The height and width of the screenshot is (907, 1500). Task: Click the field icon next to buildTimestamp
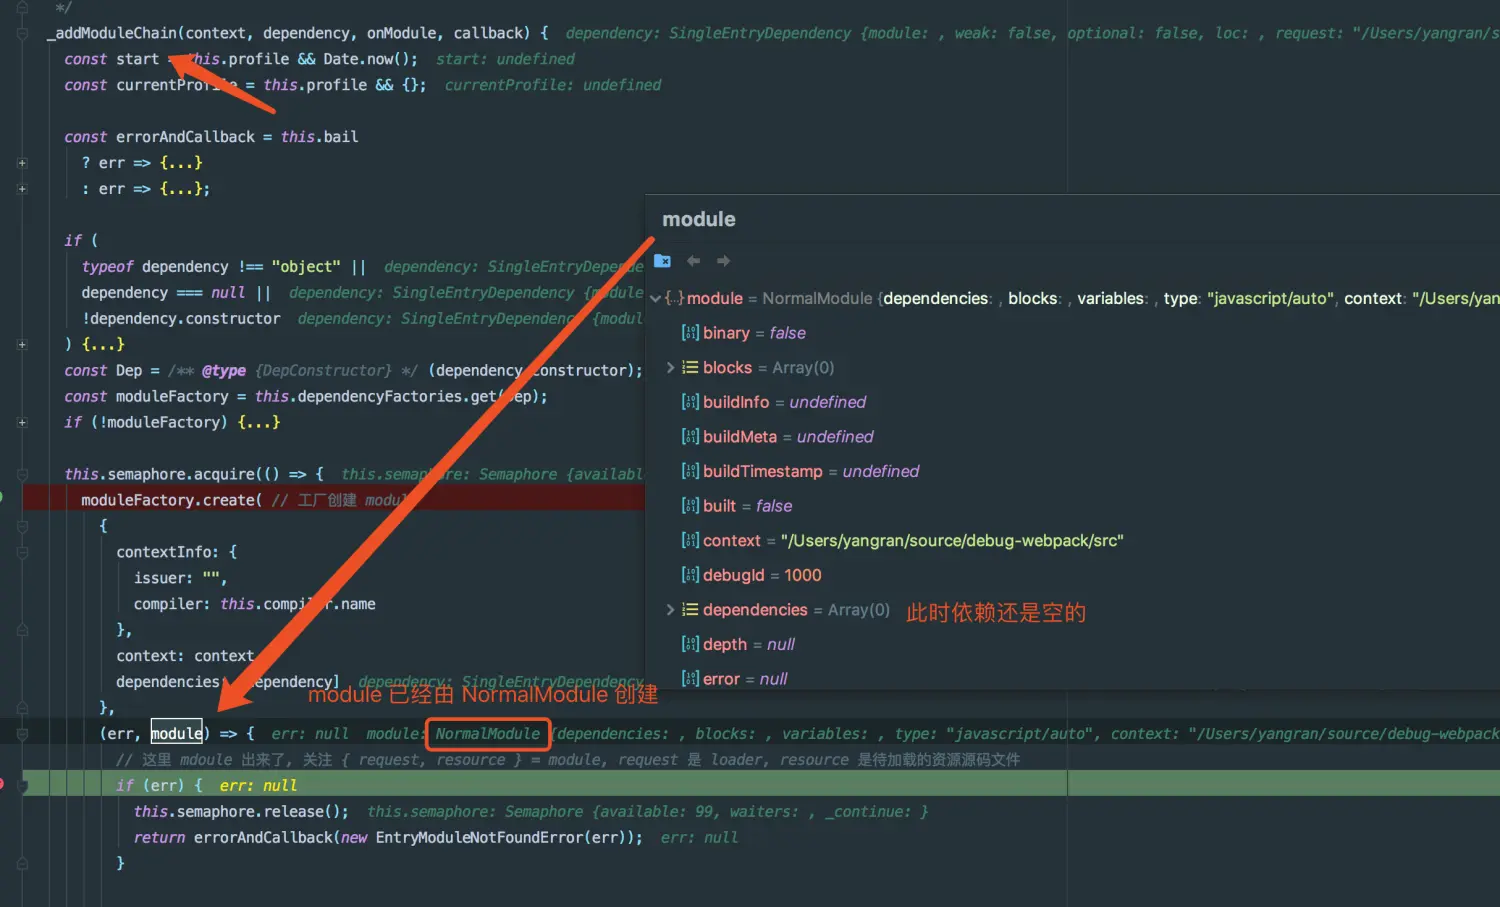pos(690,471)
